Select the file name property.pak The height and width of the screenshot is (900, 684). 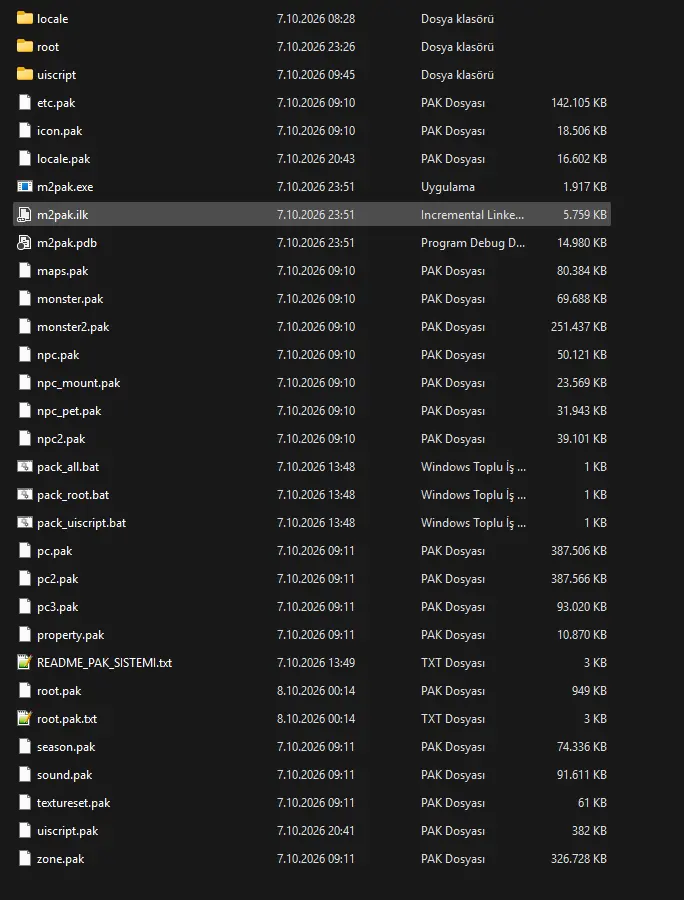71,635
